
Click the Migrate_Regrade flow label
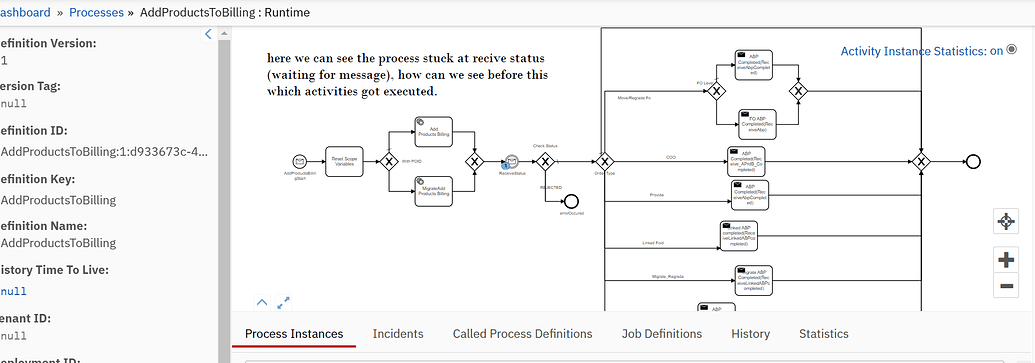point(667,277)
